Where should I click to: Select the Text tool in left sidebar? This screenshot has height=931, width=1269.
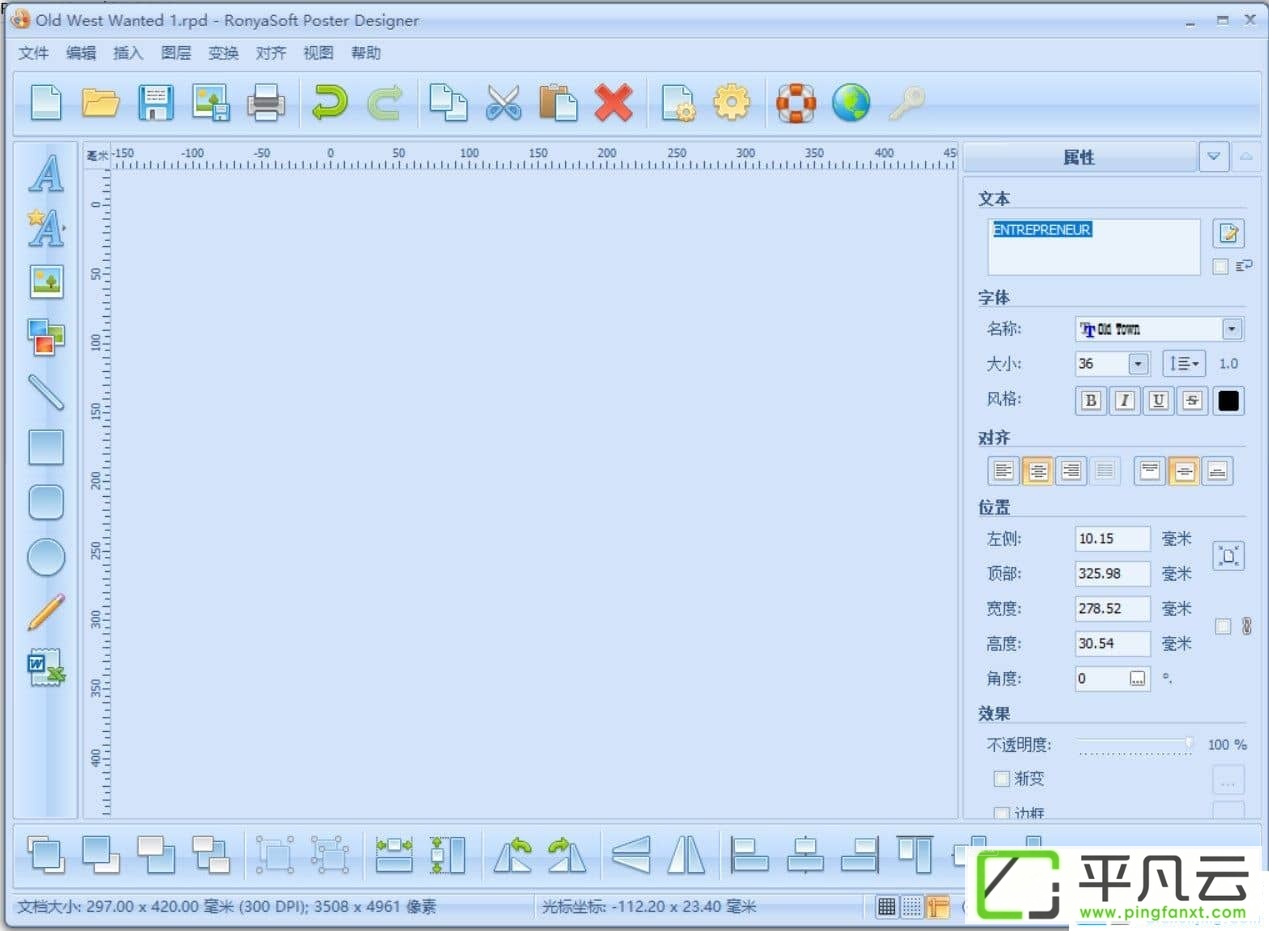coord(46,173)
